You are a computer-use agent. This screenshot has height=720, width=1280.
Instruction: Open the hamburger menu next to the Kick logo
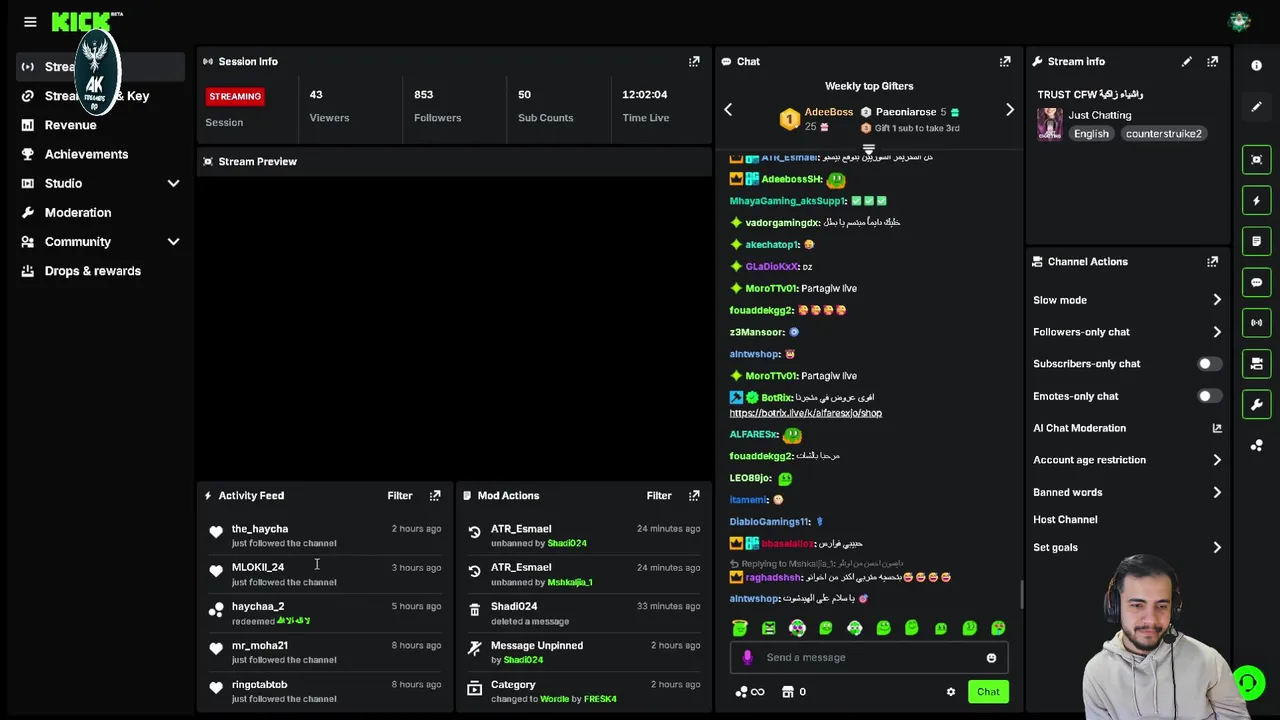tap(30, 21)
